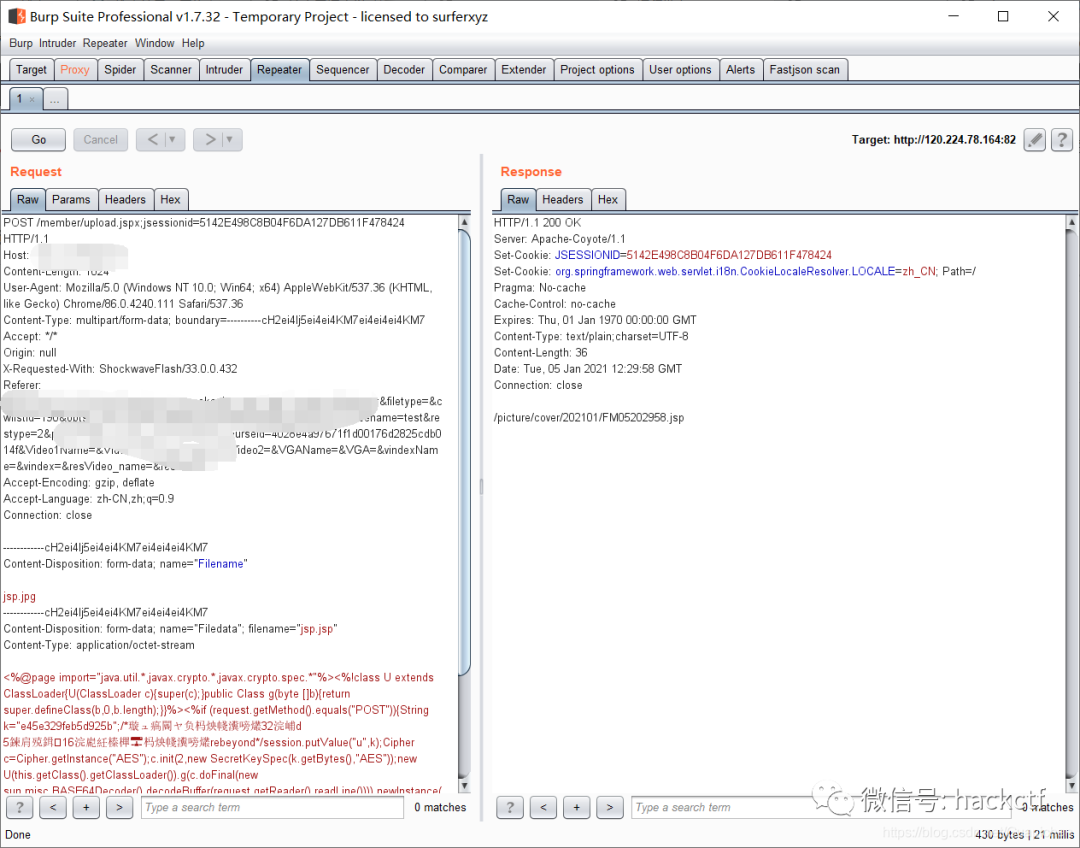Open the back history dropdown arrow

pos(173,140)
